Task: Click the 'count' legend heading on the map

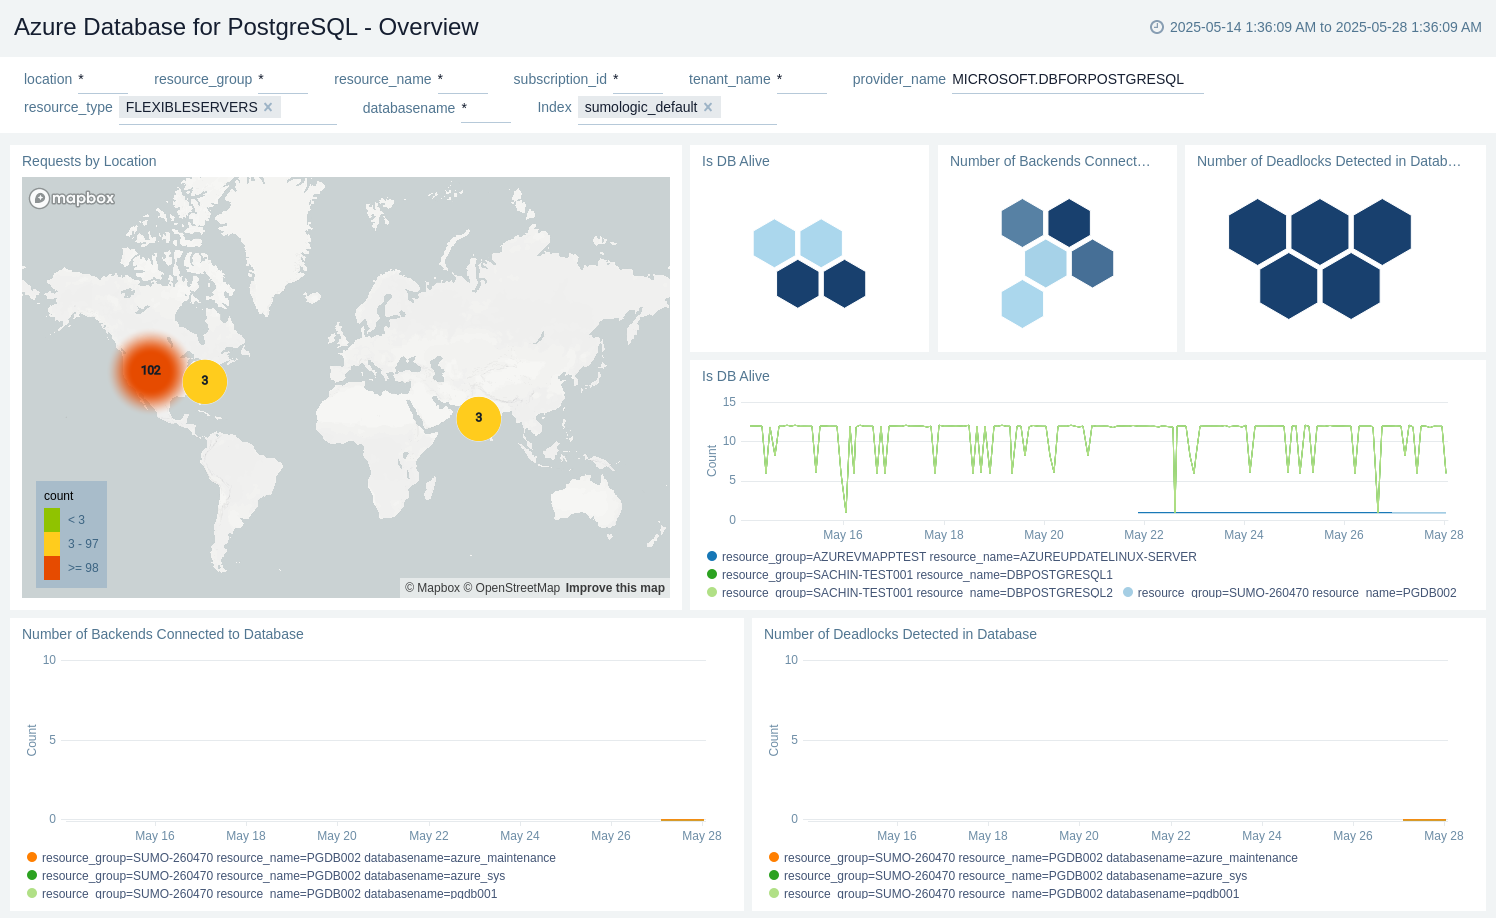Action: click(59, 496)
